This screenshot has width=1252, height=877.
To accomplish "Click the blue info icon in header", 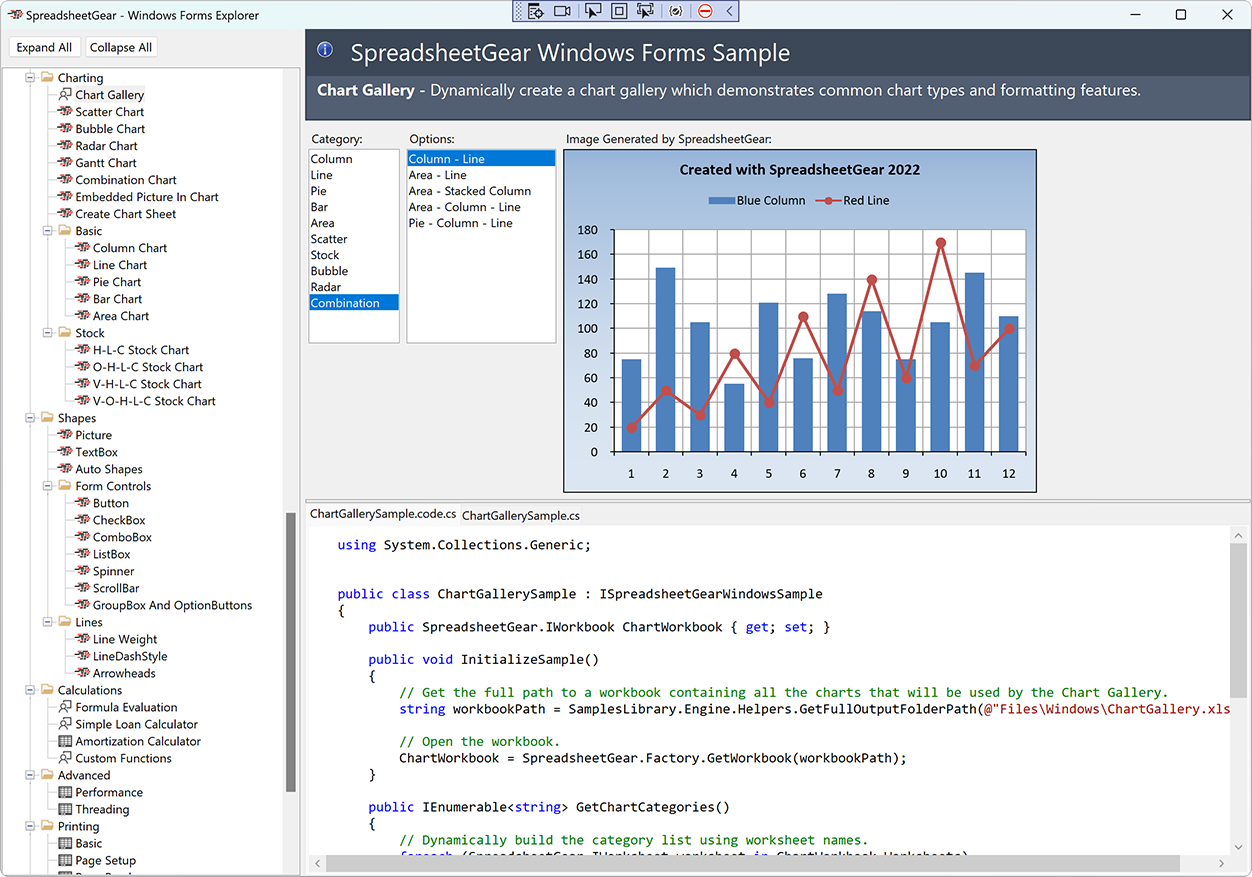I will tap(324, 51).
